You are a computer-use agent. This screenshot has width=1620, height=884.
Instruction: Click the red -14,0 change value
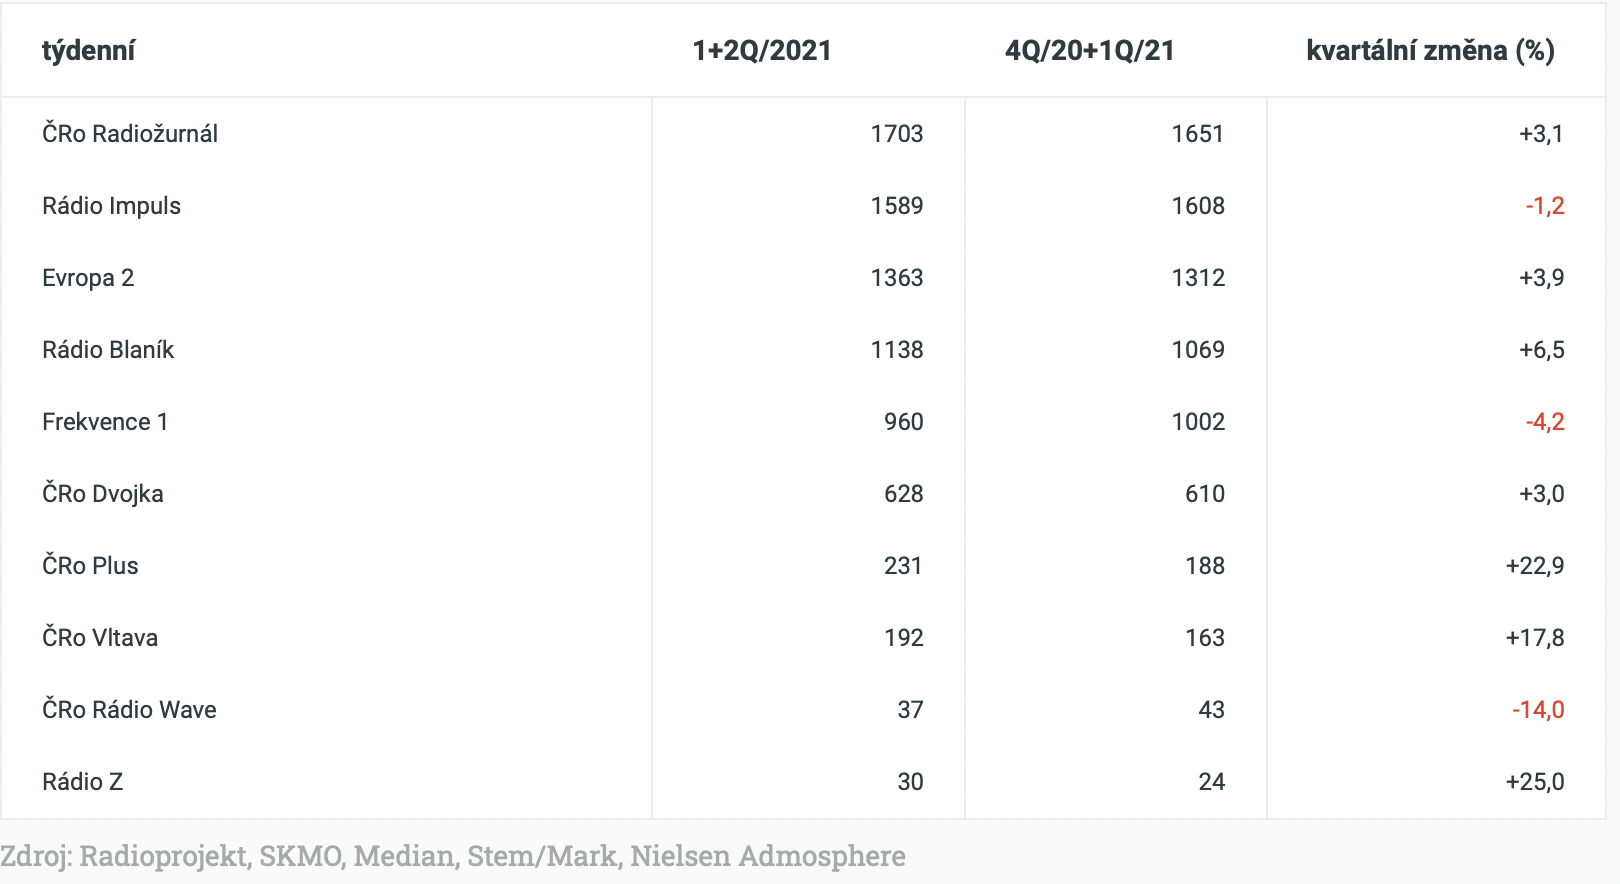pos(1537,710)
